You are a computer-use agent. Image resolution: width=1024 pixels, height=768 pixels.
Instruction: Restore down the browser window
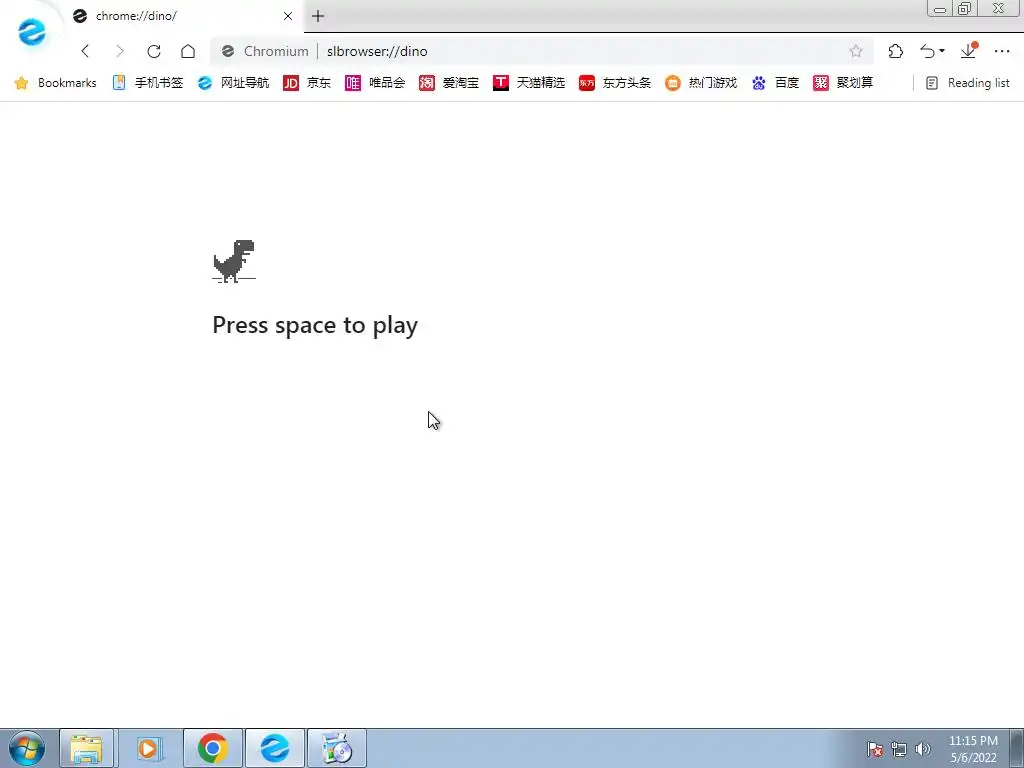pos(965,8)
